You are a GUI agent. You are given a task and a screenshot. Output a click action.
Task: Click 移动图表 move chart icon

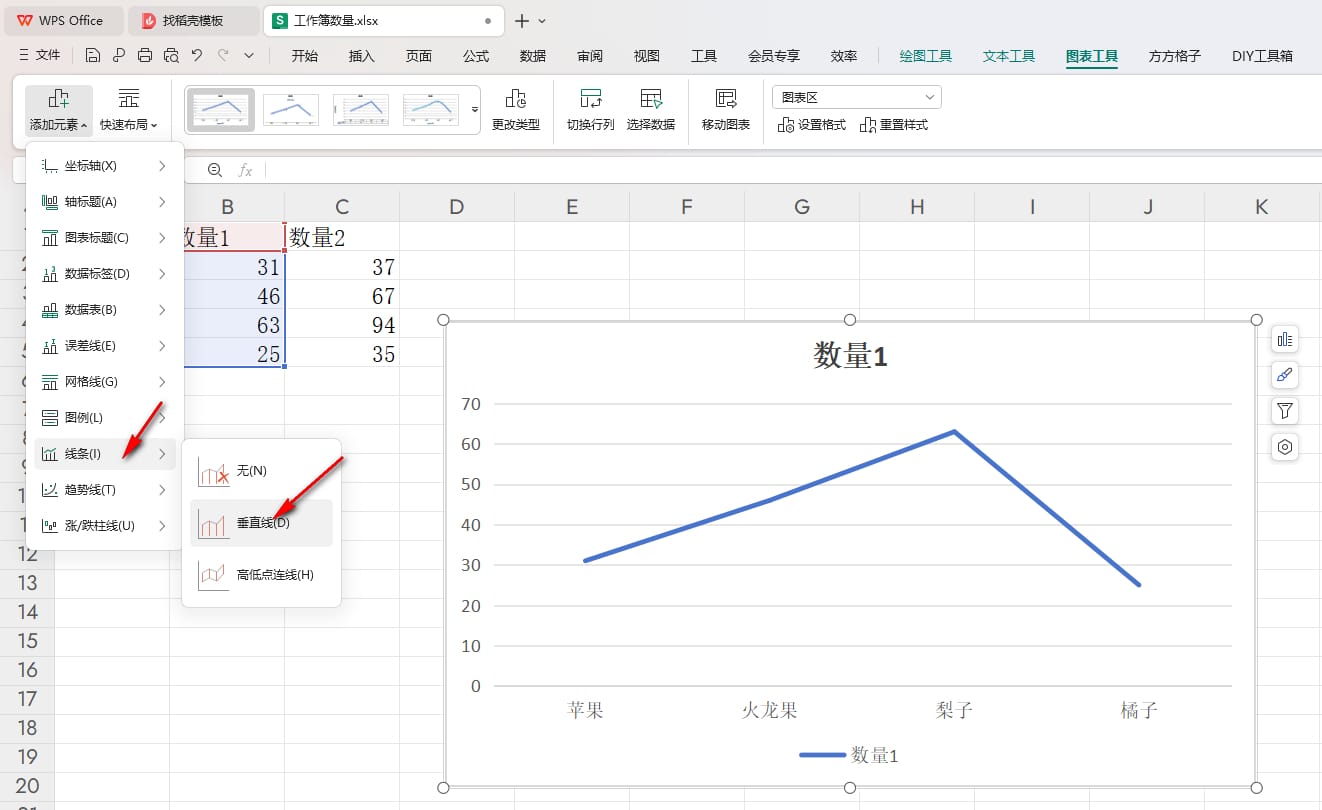click(726, 111)
